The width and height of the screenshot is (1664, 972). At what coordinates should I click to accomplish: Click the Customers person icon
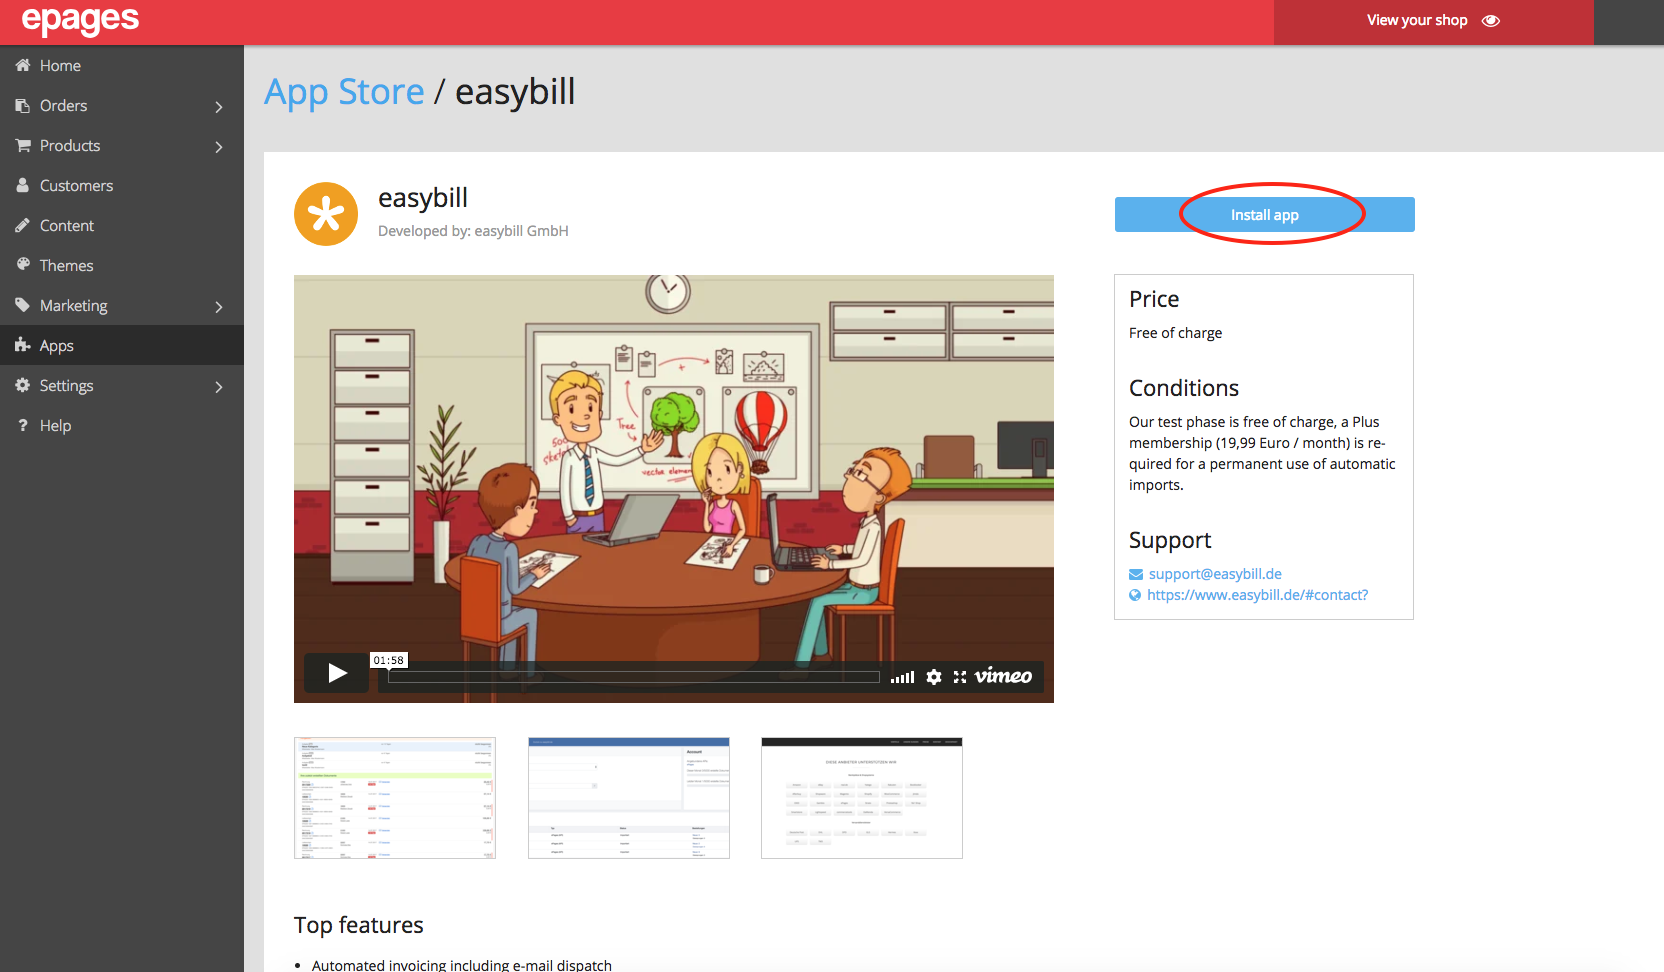coord(22,185)
